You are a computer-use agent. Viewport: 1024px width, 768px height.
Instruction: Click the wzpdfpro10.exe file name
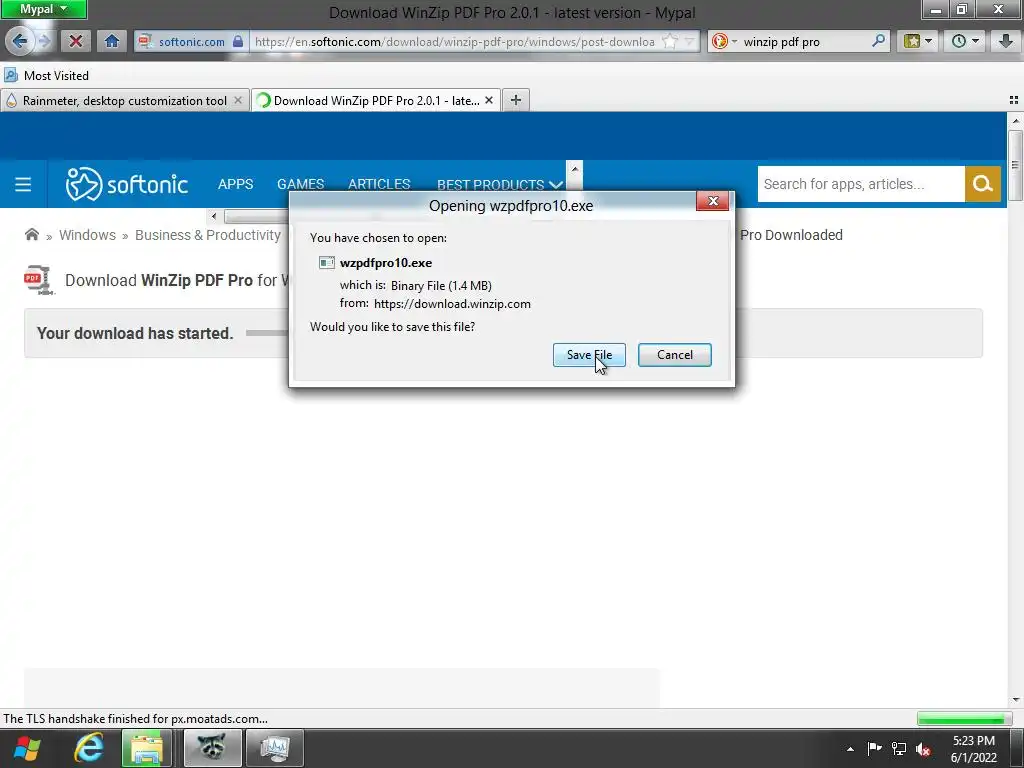[386, 263]
